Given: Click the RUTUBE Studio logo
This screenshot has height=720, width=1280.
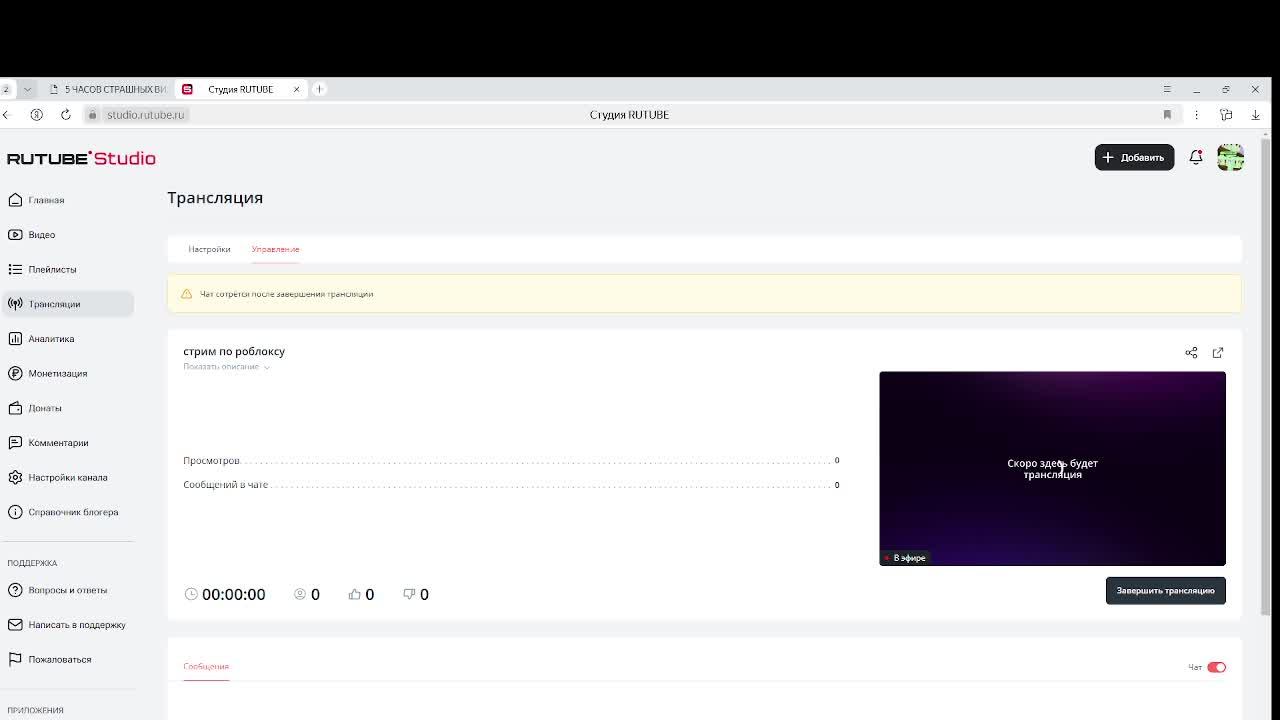Looking at the screenshot, I should pyautogui.click(x=81, y=158).
